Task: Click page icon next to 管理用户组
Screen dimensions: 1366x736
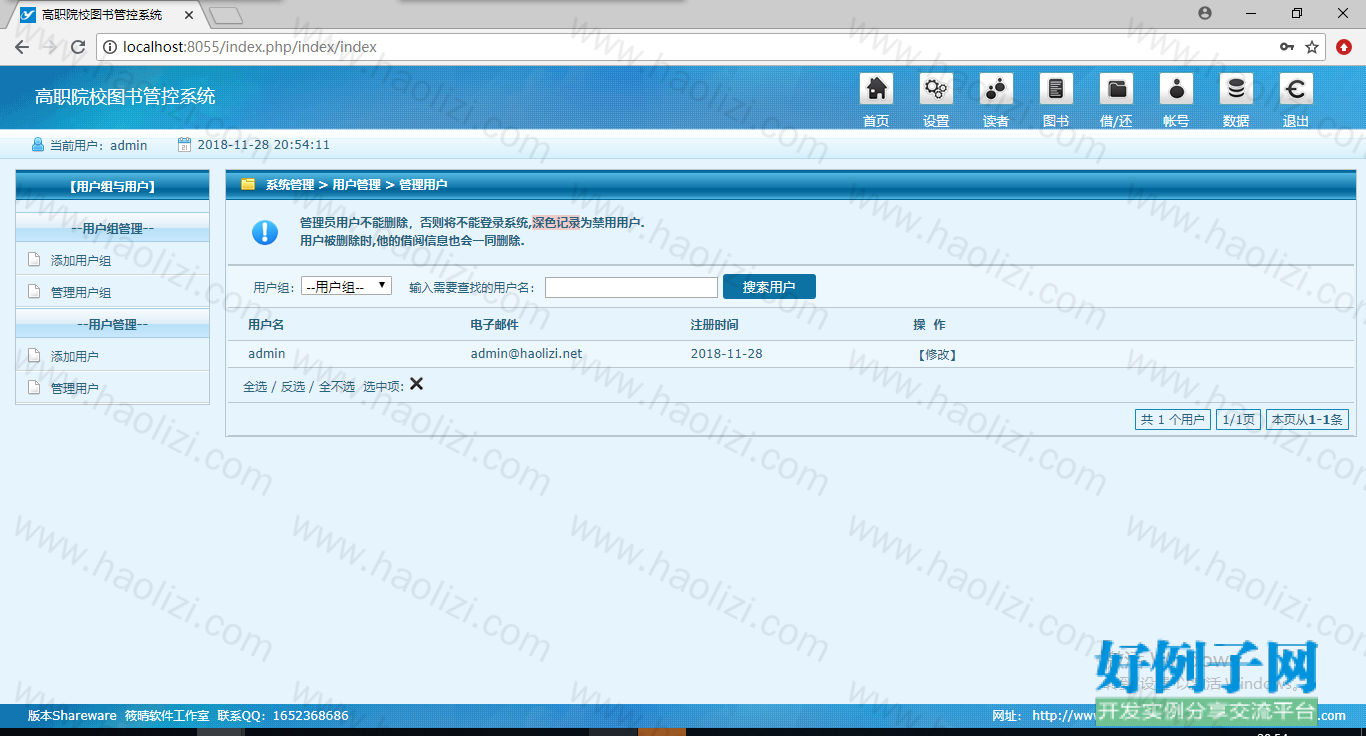Action: [34, 292]
